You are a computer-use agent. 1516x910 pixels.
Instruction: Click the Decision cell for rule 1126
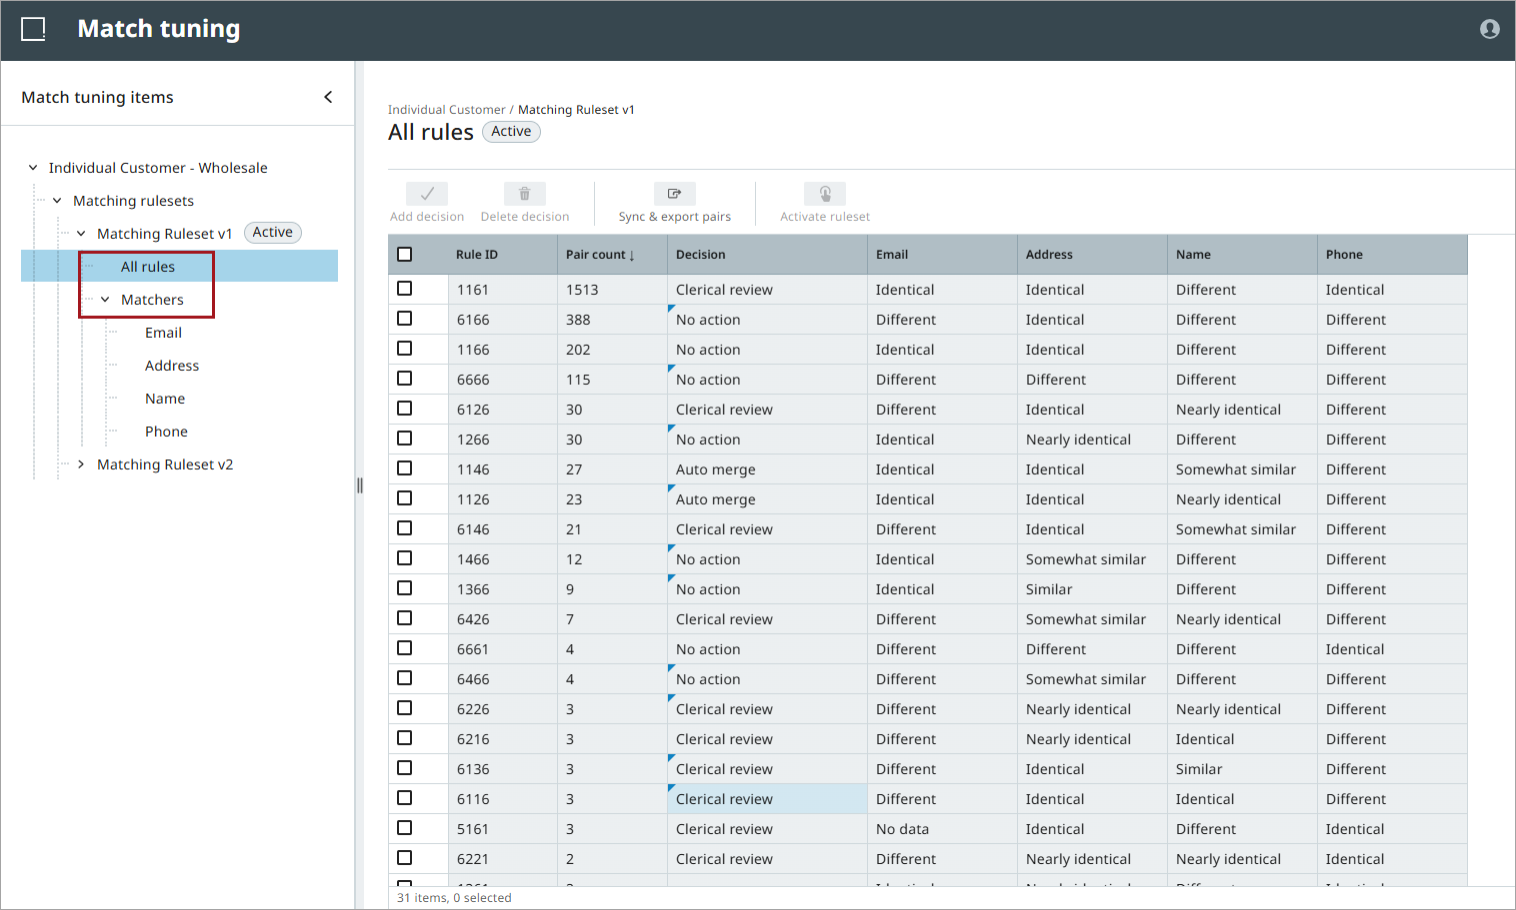[767, 499]
